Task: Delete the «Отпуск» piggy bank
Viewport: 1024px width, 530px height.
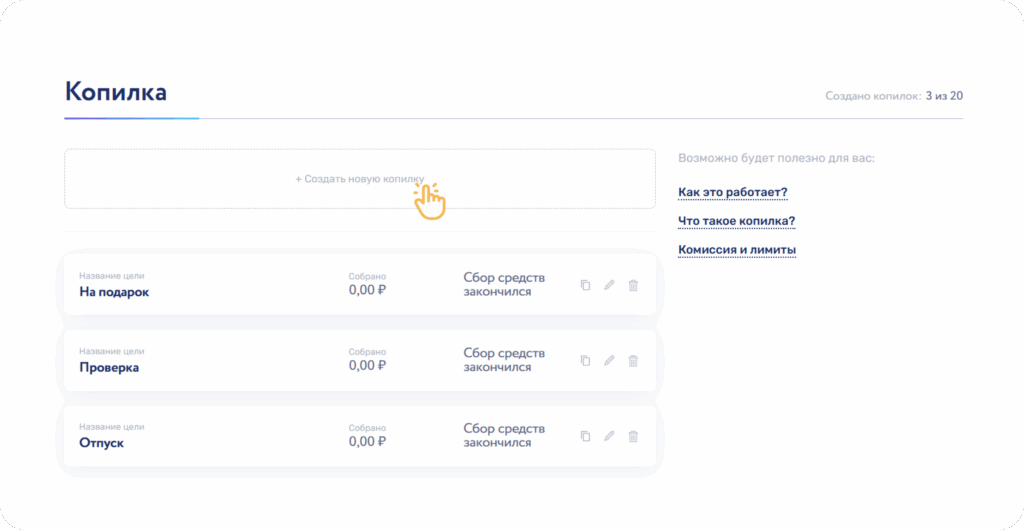Action: 633,436
